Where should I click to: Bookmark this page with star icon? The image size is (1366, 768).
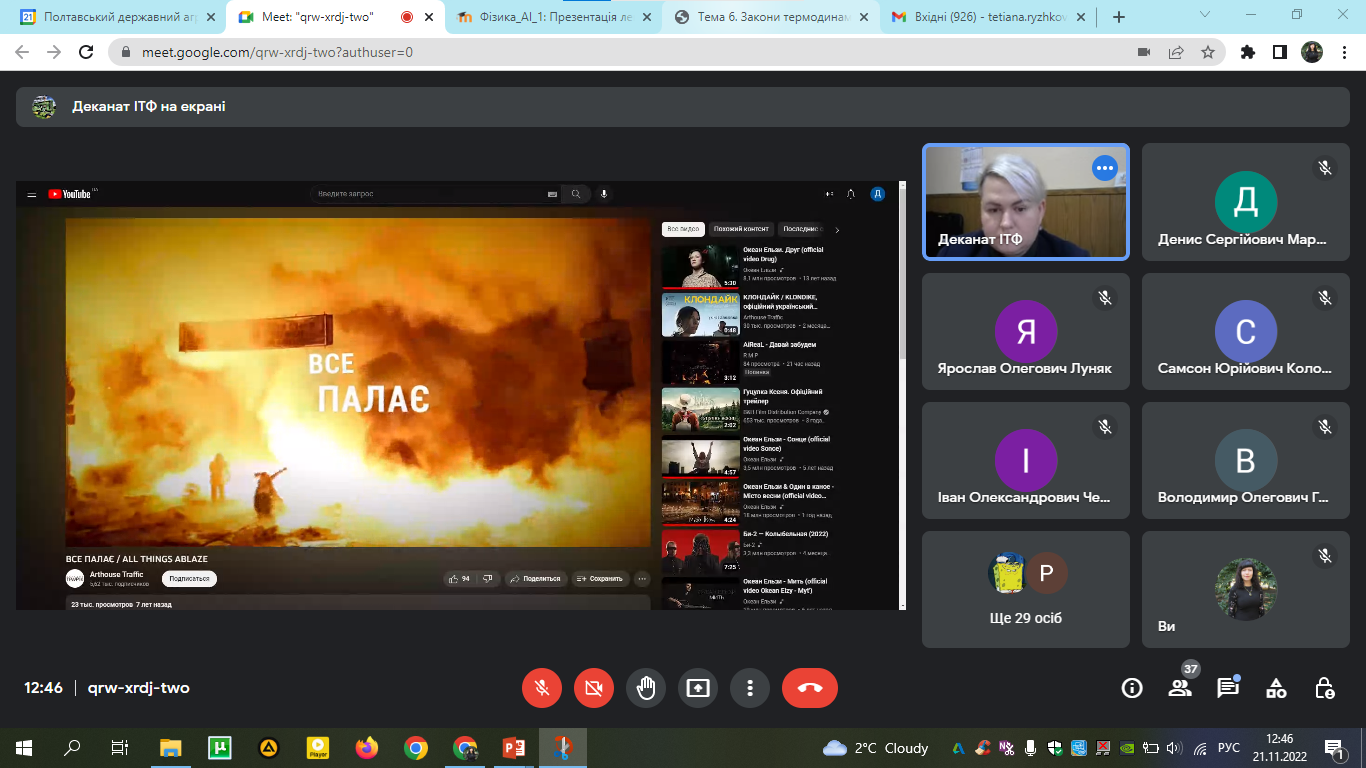pyautogui.click(x=1207, y=52)
